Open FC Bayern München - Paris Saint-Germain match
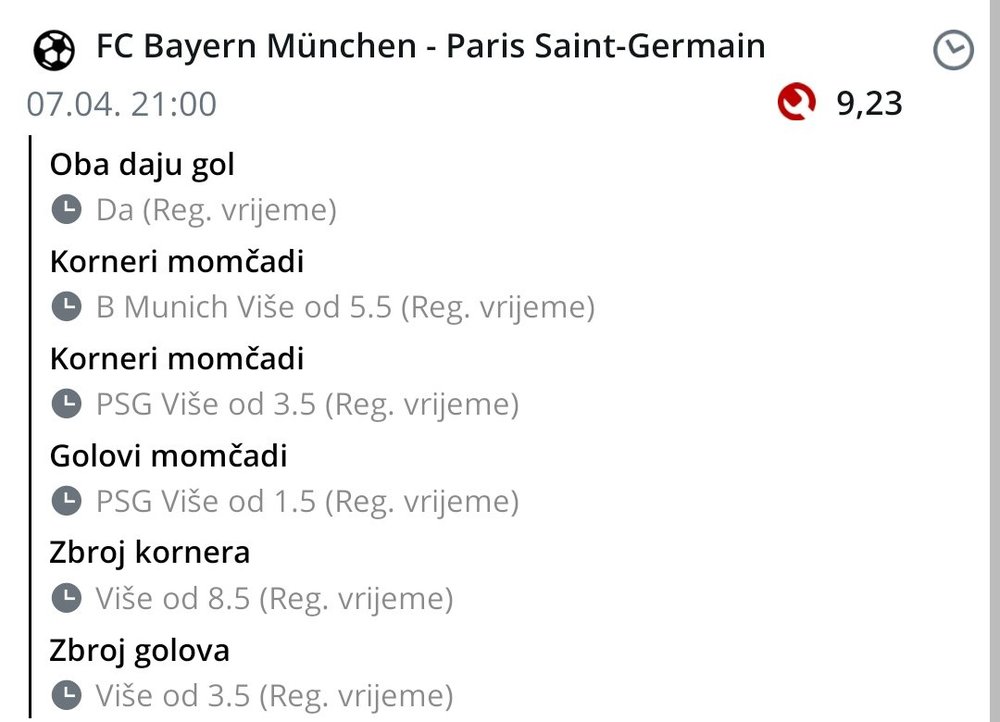This screenshot has width=1000, height=722. (430, 46)
